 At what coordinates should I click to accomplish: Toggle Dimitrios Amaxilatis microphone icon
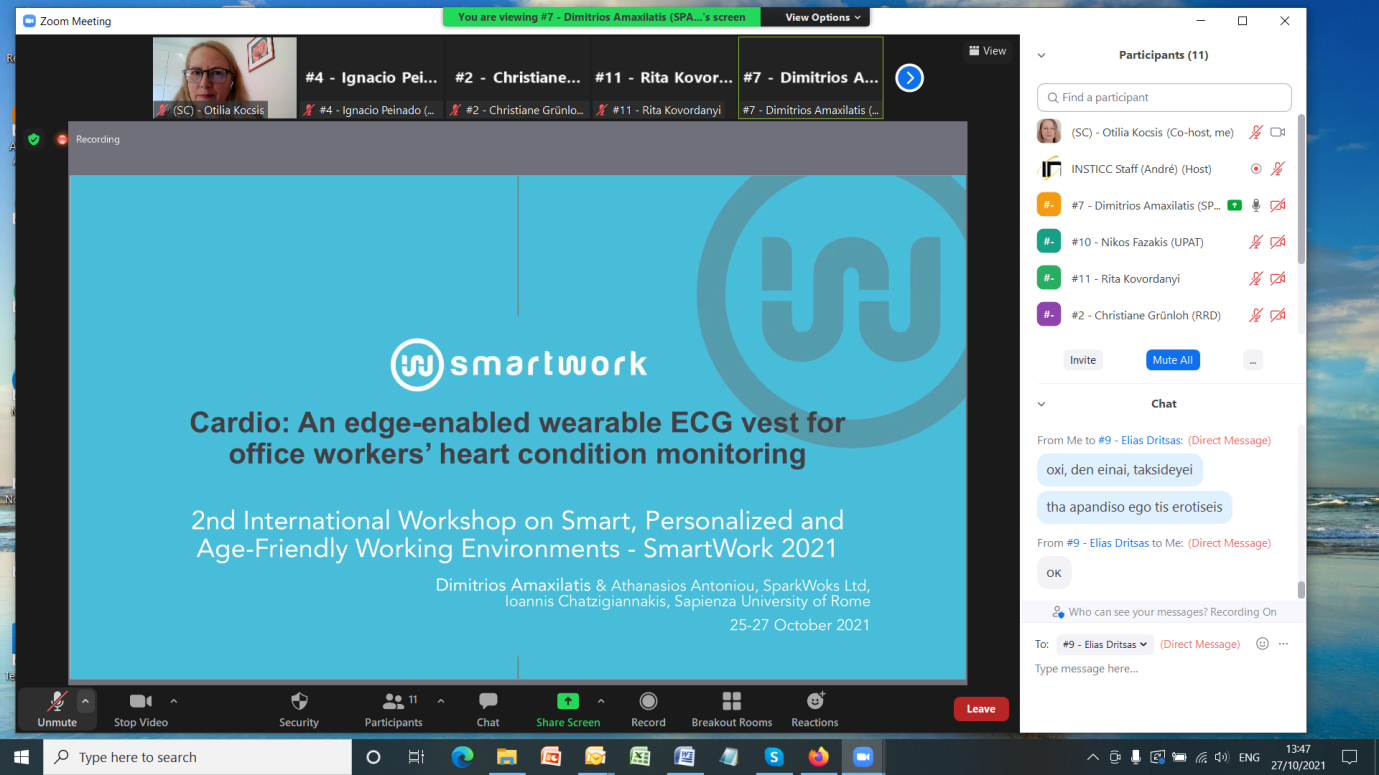pyautogui.click(x=1256, y=205)
